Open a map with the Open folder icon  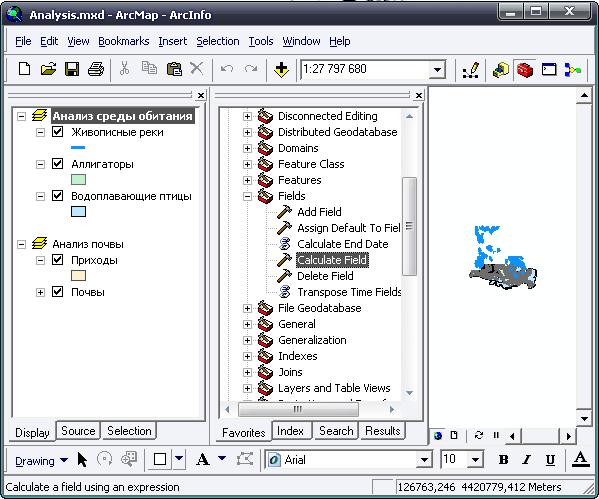click(48, 69)
